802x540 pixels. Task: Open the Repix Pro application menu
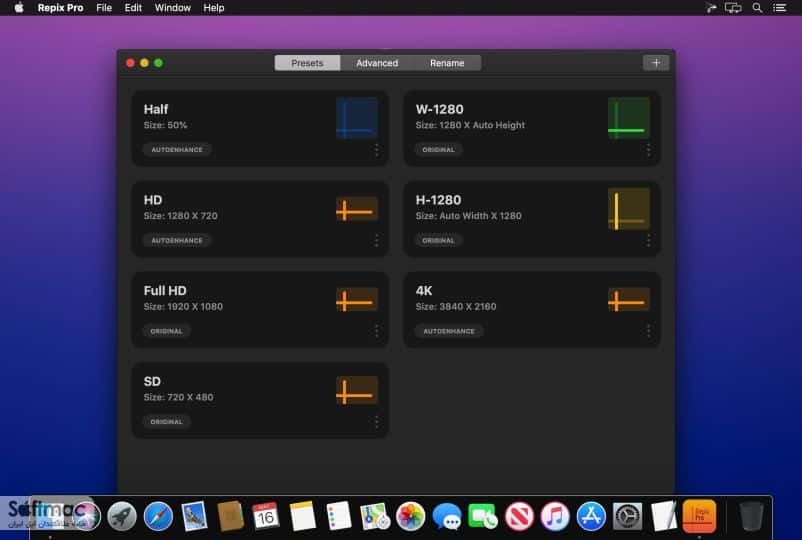60,8
